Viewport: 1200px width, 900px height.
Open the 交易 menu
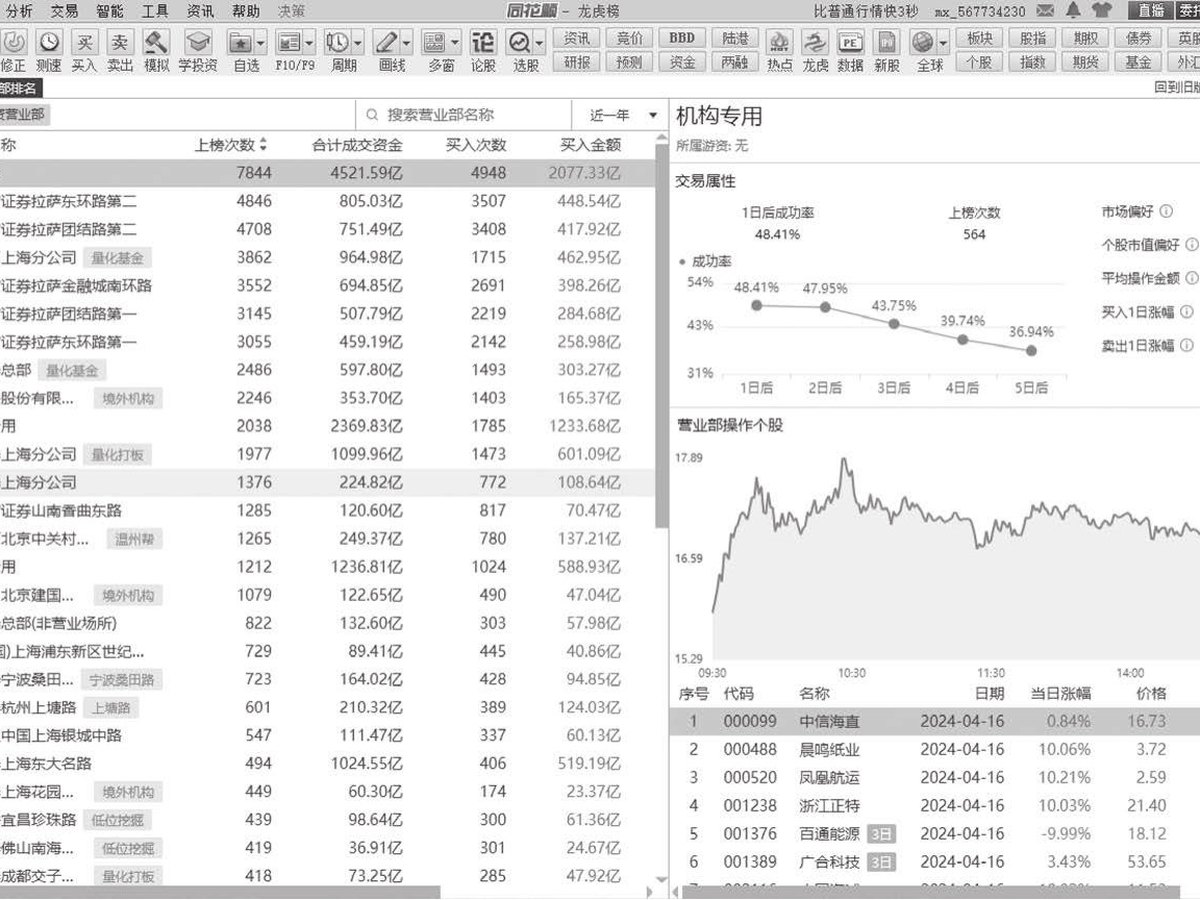coord(64,10)
